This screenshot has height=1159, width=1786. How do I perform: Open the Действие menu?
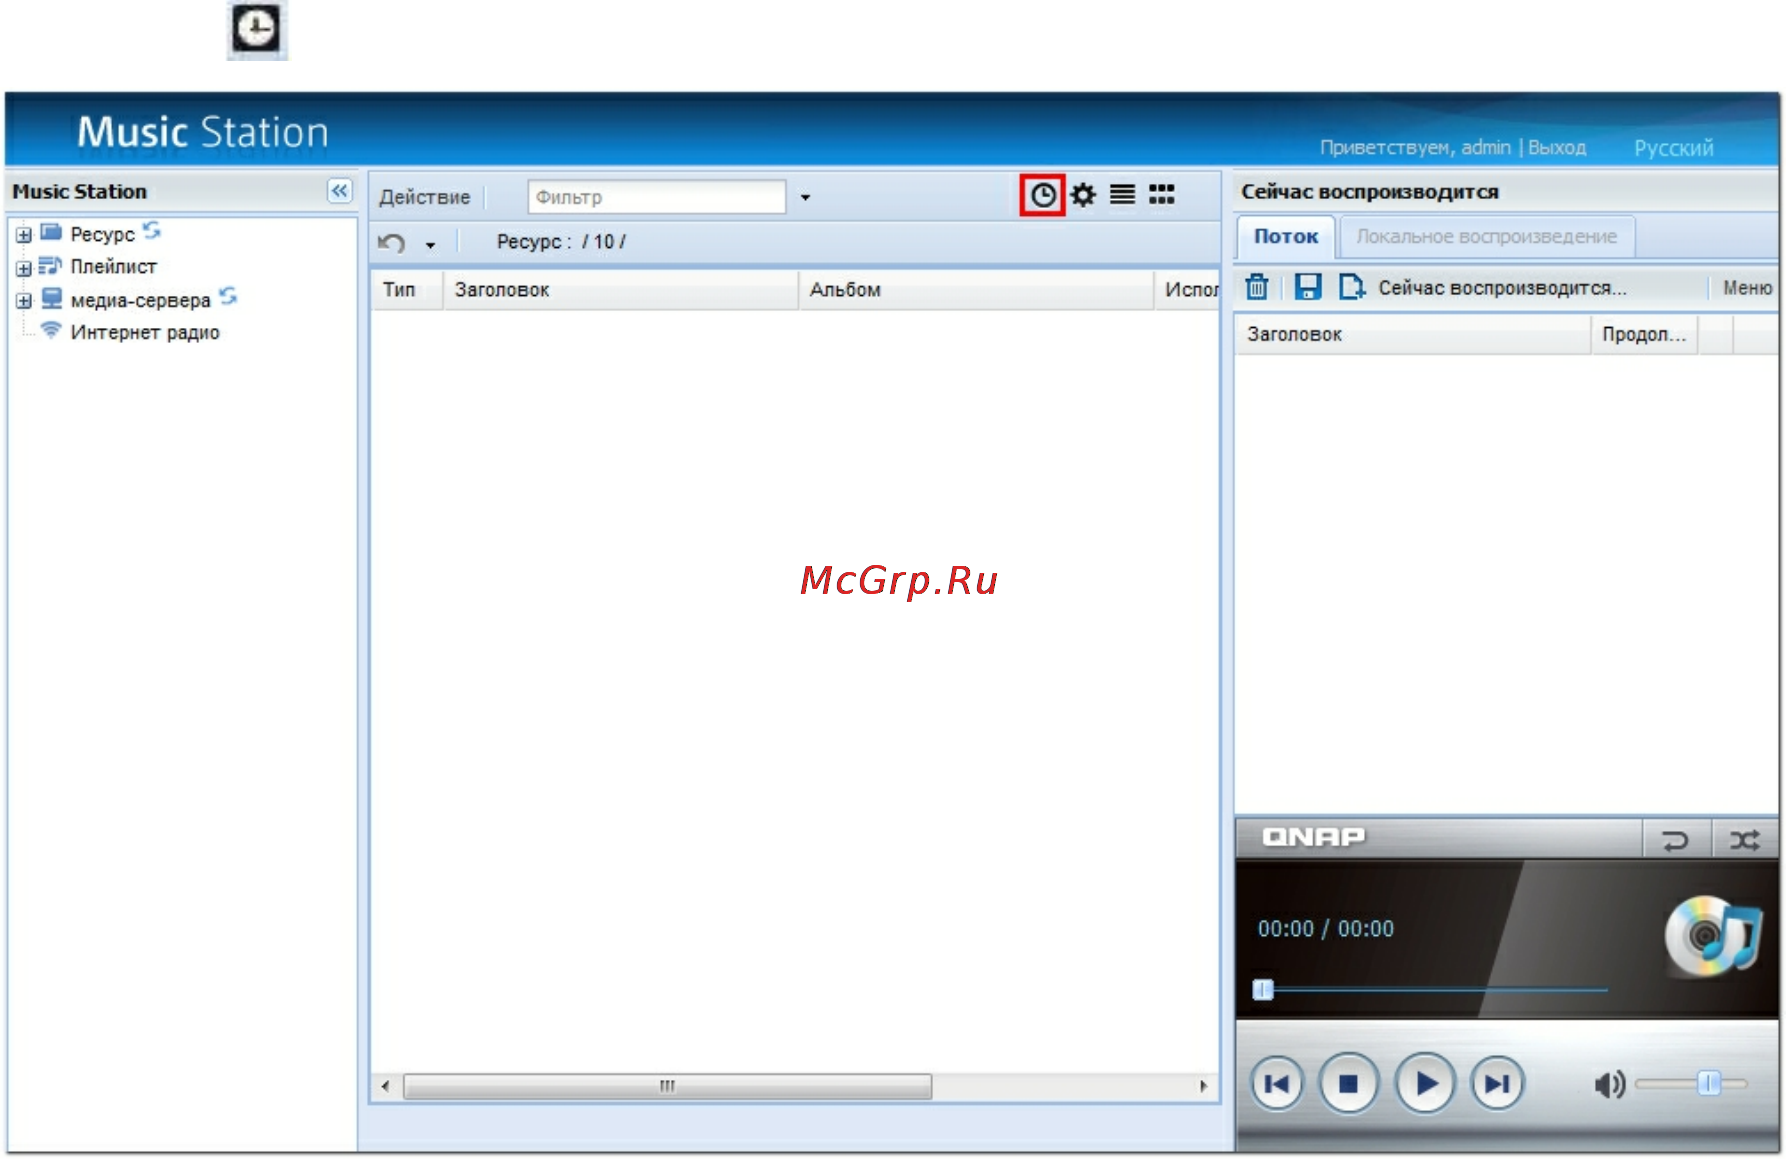(x=424, y=197)
